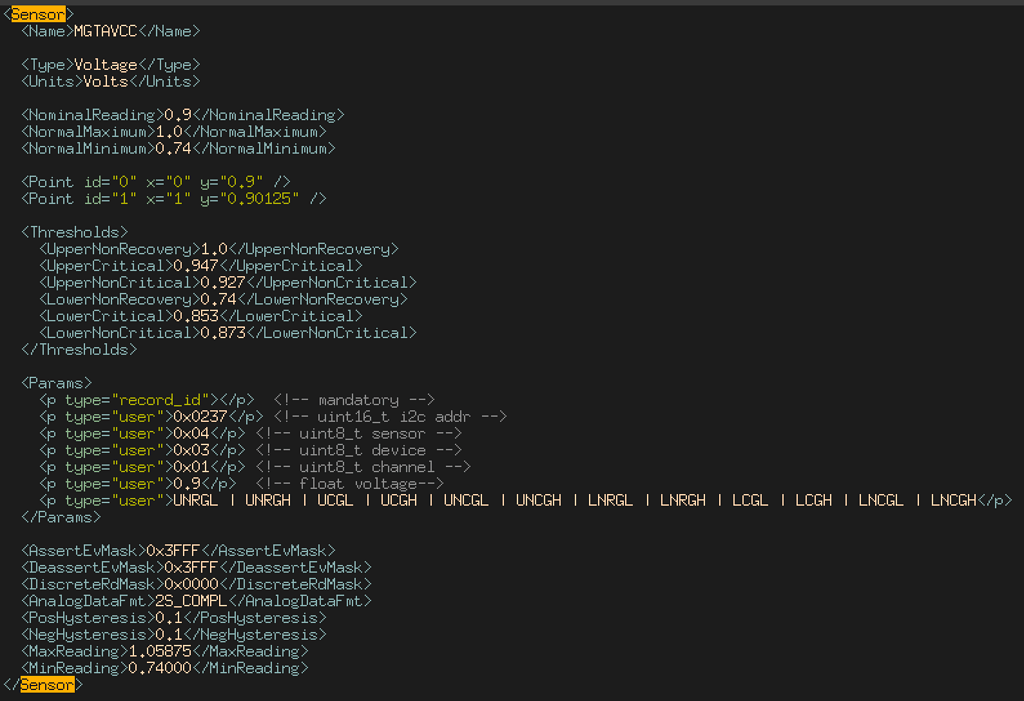The image size is (1024, 701).
Task: Select the channel param value 0x01
Action: 191,467
